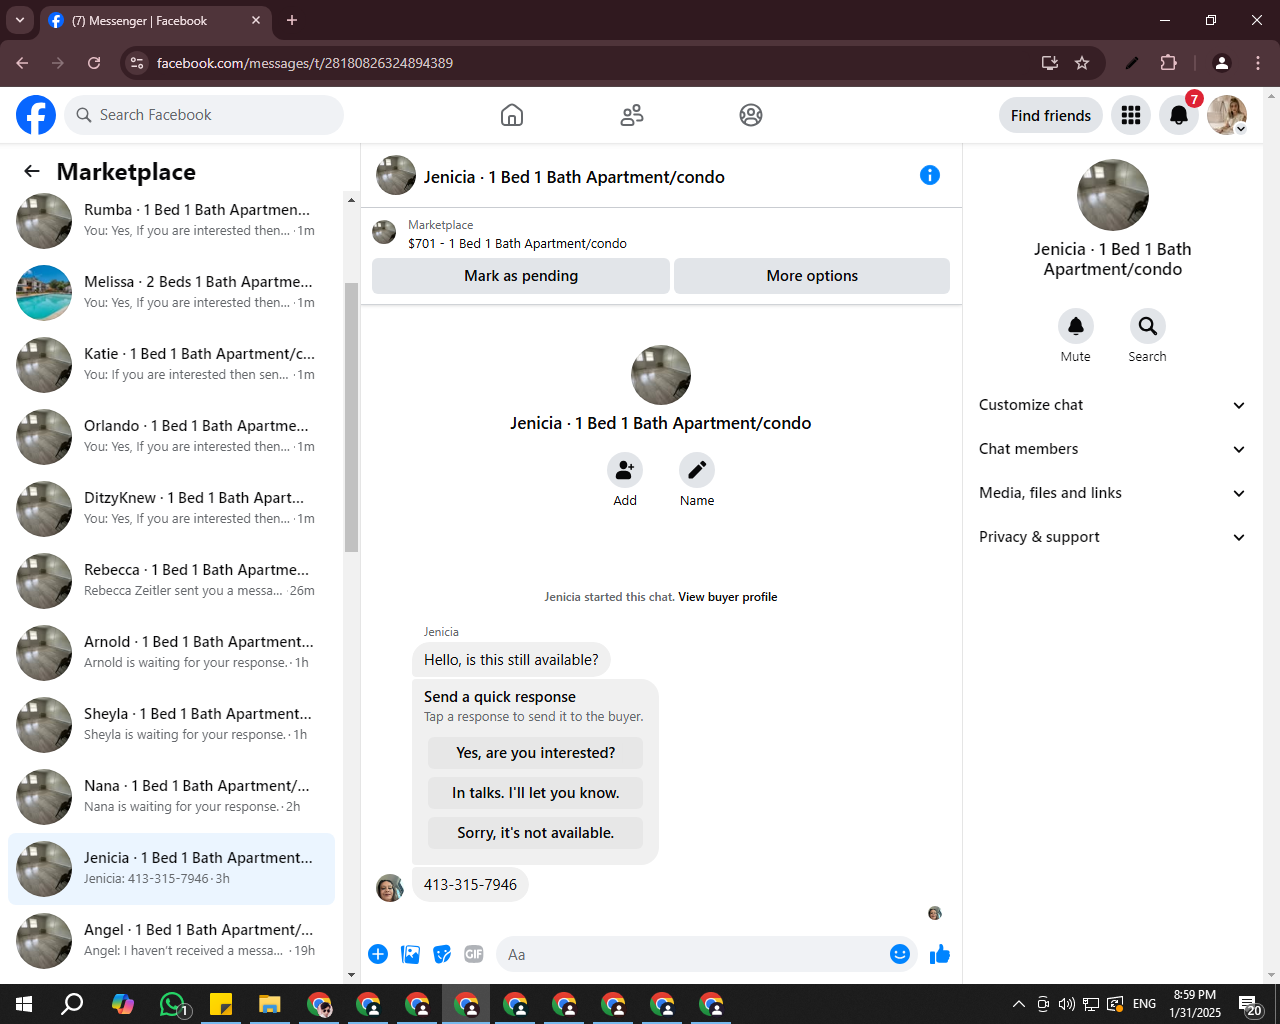This screenshot has height=1024, width=1280.
Task: Click Find friends button
Action: [1051, 115]
